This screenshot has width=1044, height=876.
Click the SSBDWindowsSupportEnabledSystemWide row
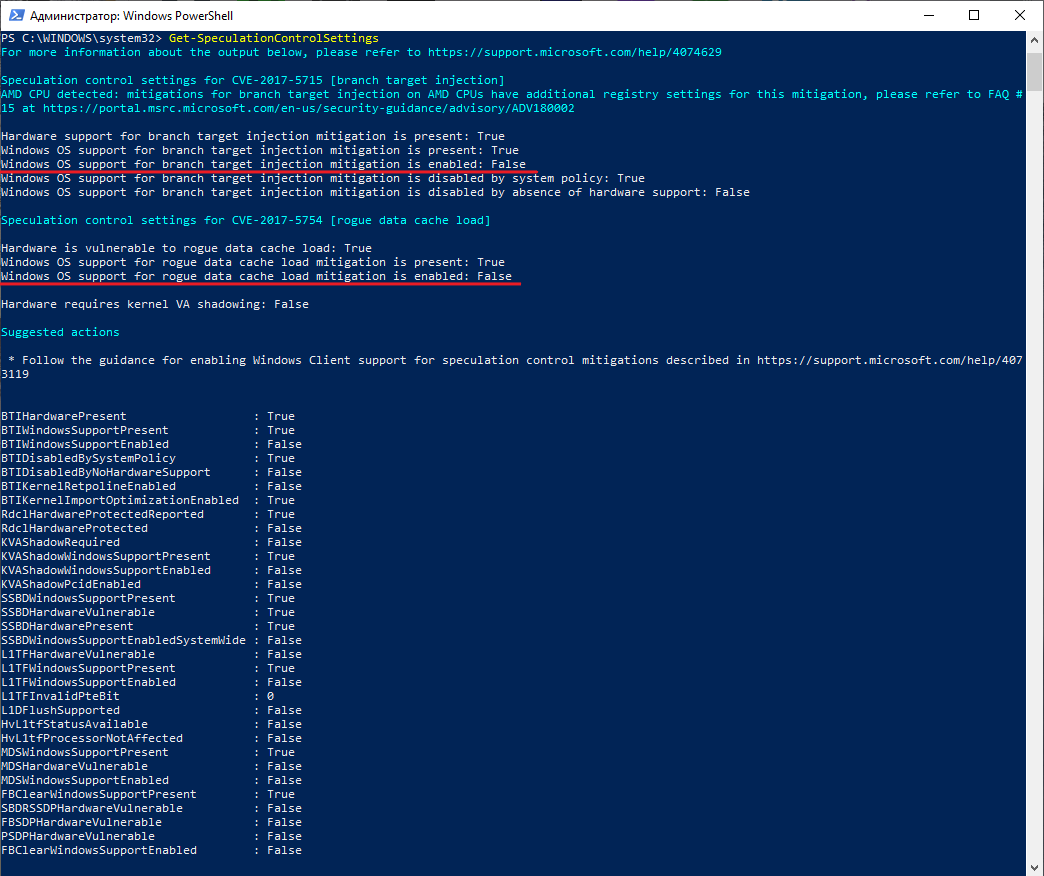point(151,640)
